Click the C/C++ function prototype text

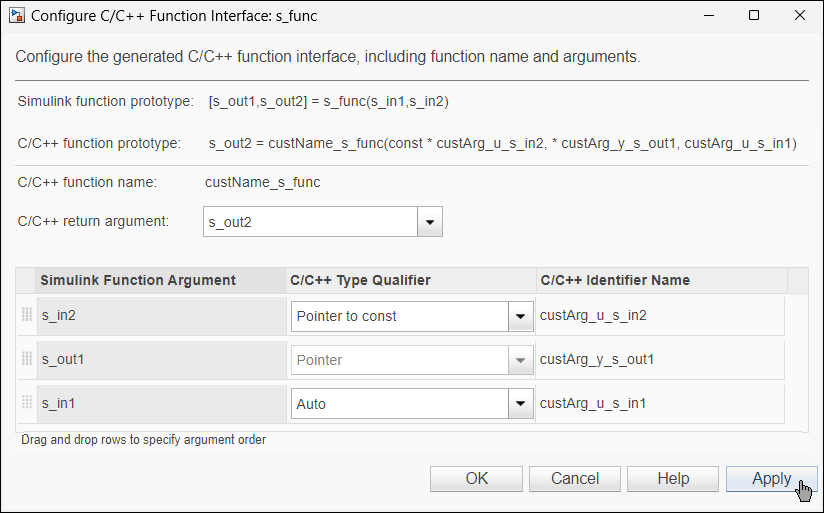(502, 143)
